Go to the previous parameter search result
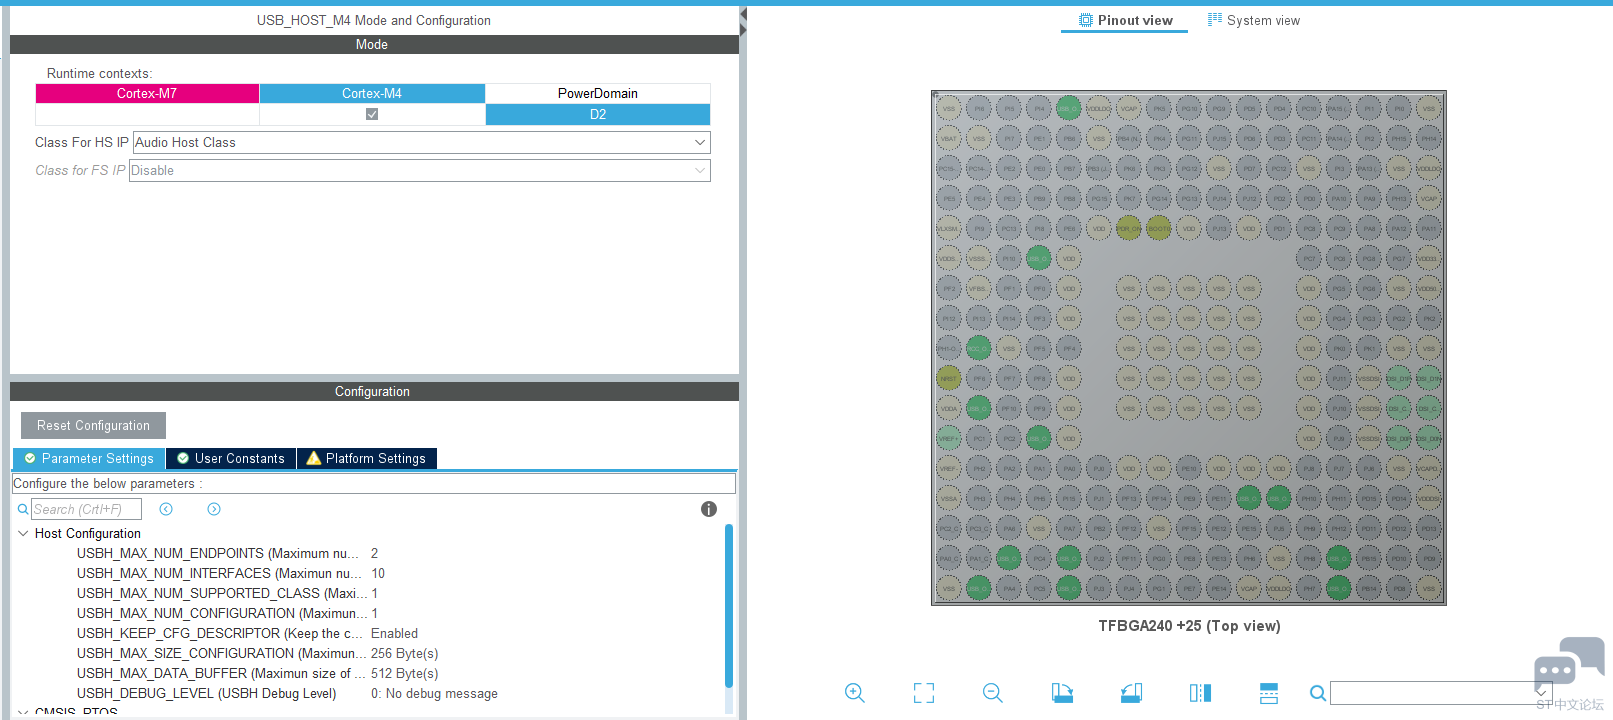This screenshot has height=720, width=1613. coord(166,509)
